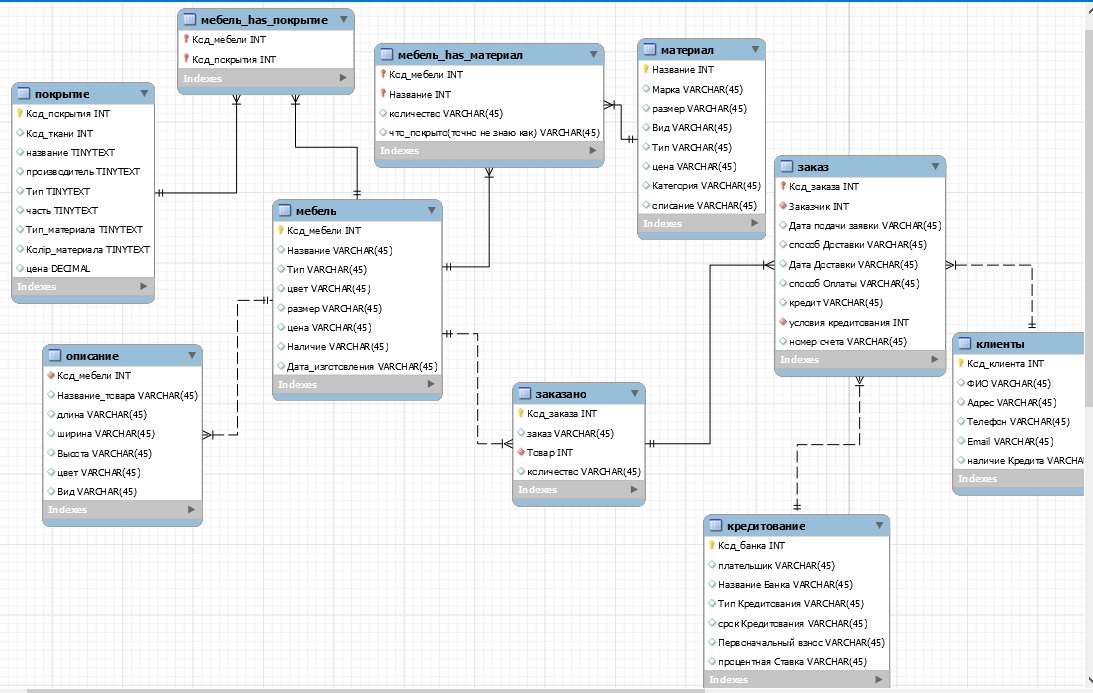Click the table icon in заказано header
Screen dimensions: 1093x693
pyautogui.click(x=525, y=394)
